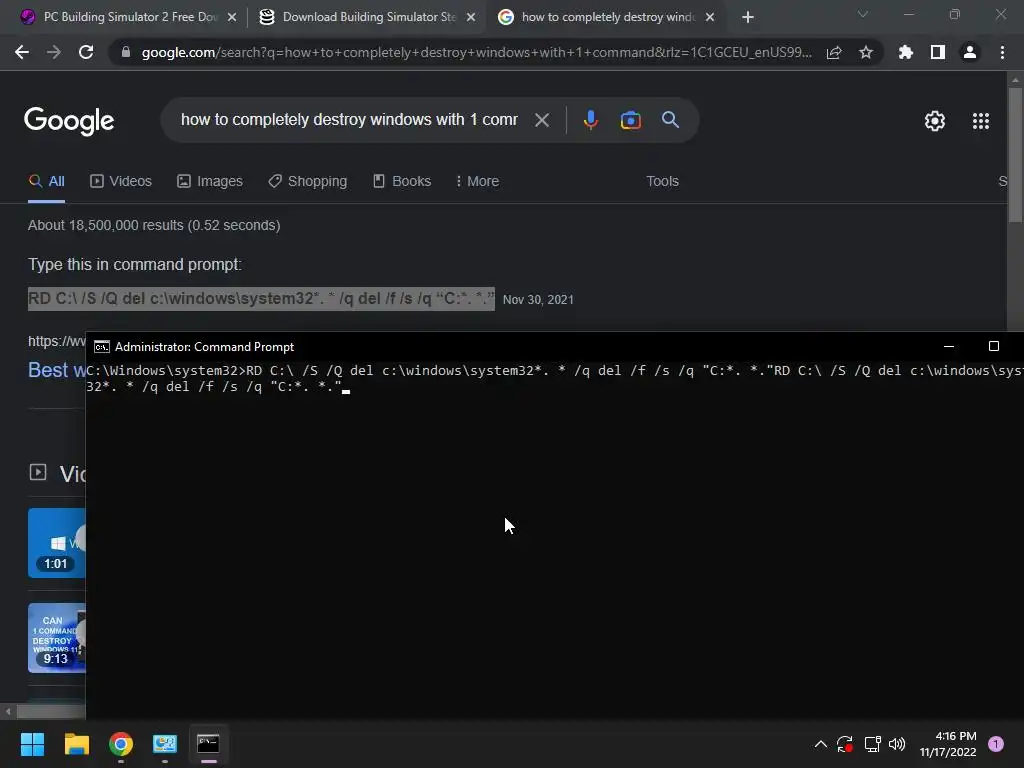The height and width of the screenshot is (768, 1024).
Task: Switch to Videos search results
Action: point(121,182)
